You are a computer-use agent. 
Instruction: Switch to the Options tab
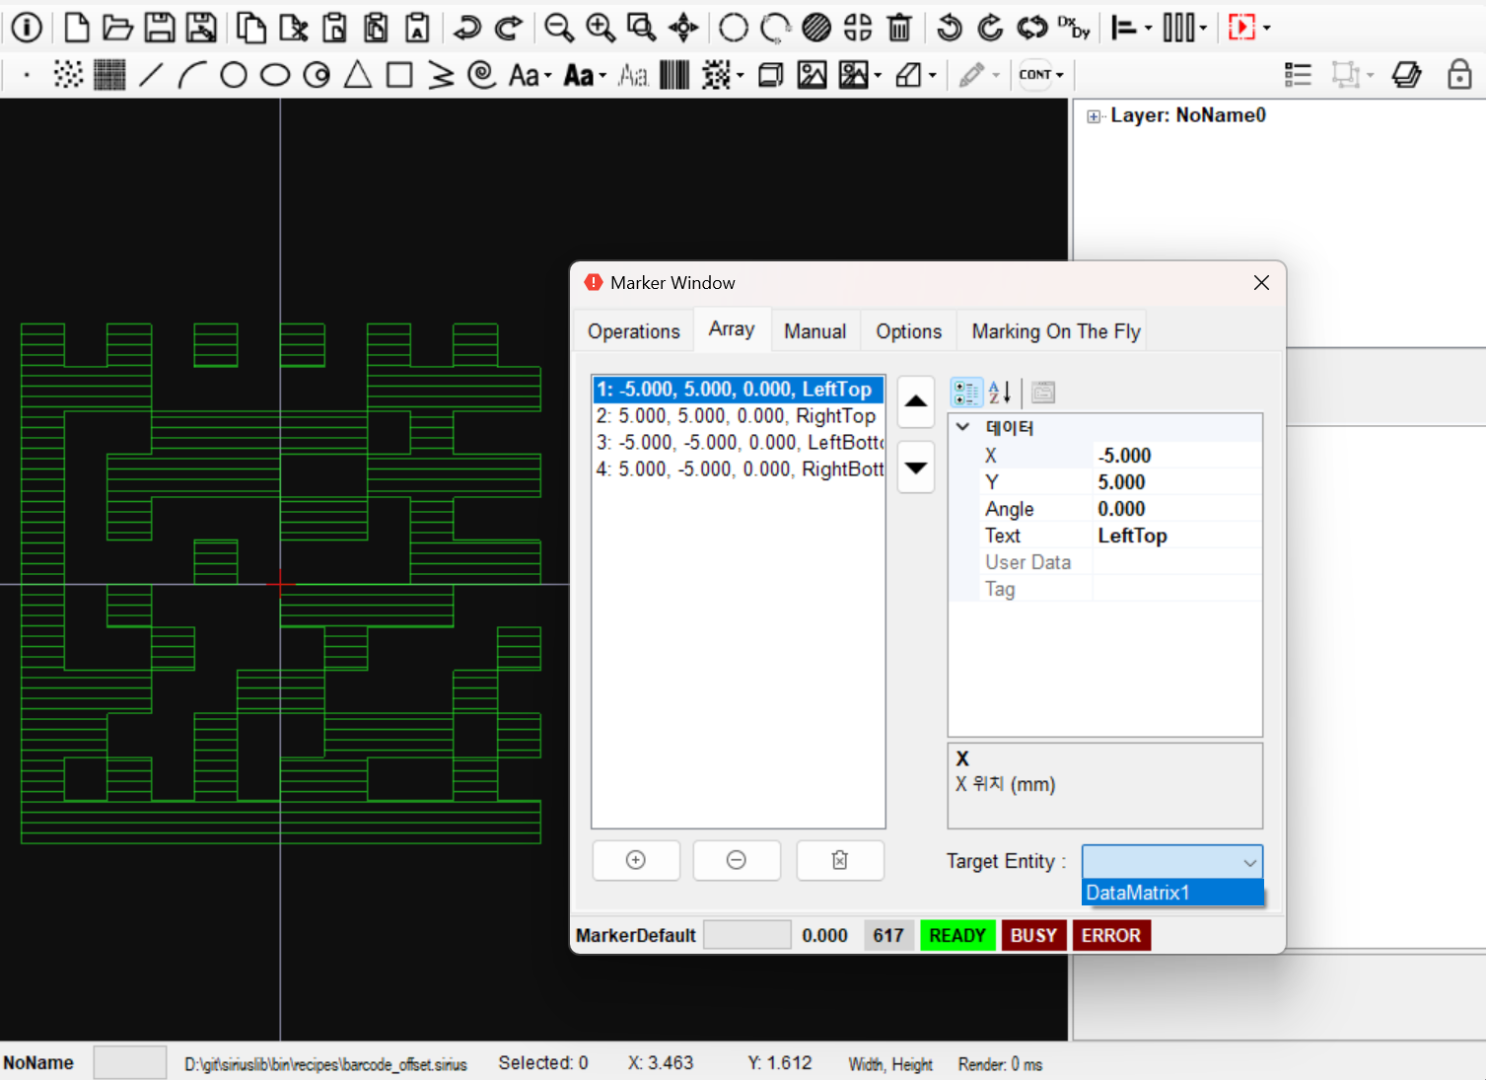pyautogui.click(x=909, y=331)
